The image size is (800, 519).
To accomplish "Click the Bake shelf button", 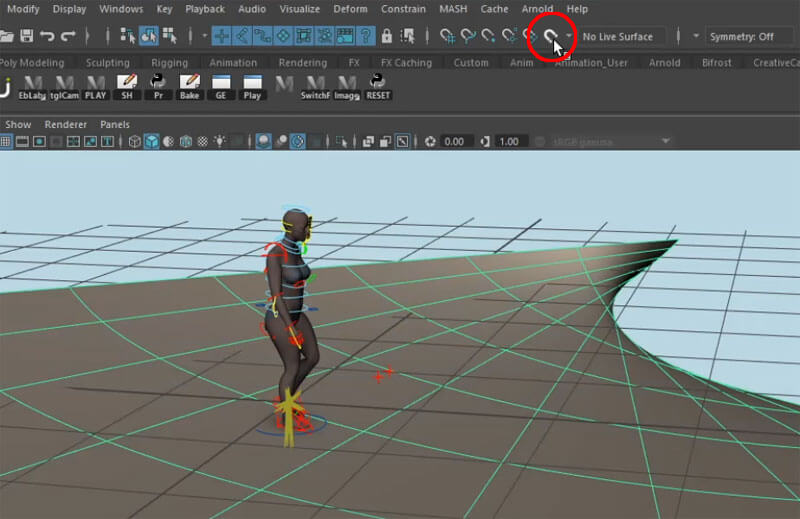I will pos(189,86).
